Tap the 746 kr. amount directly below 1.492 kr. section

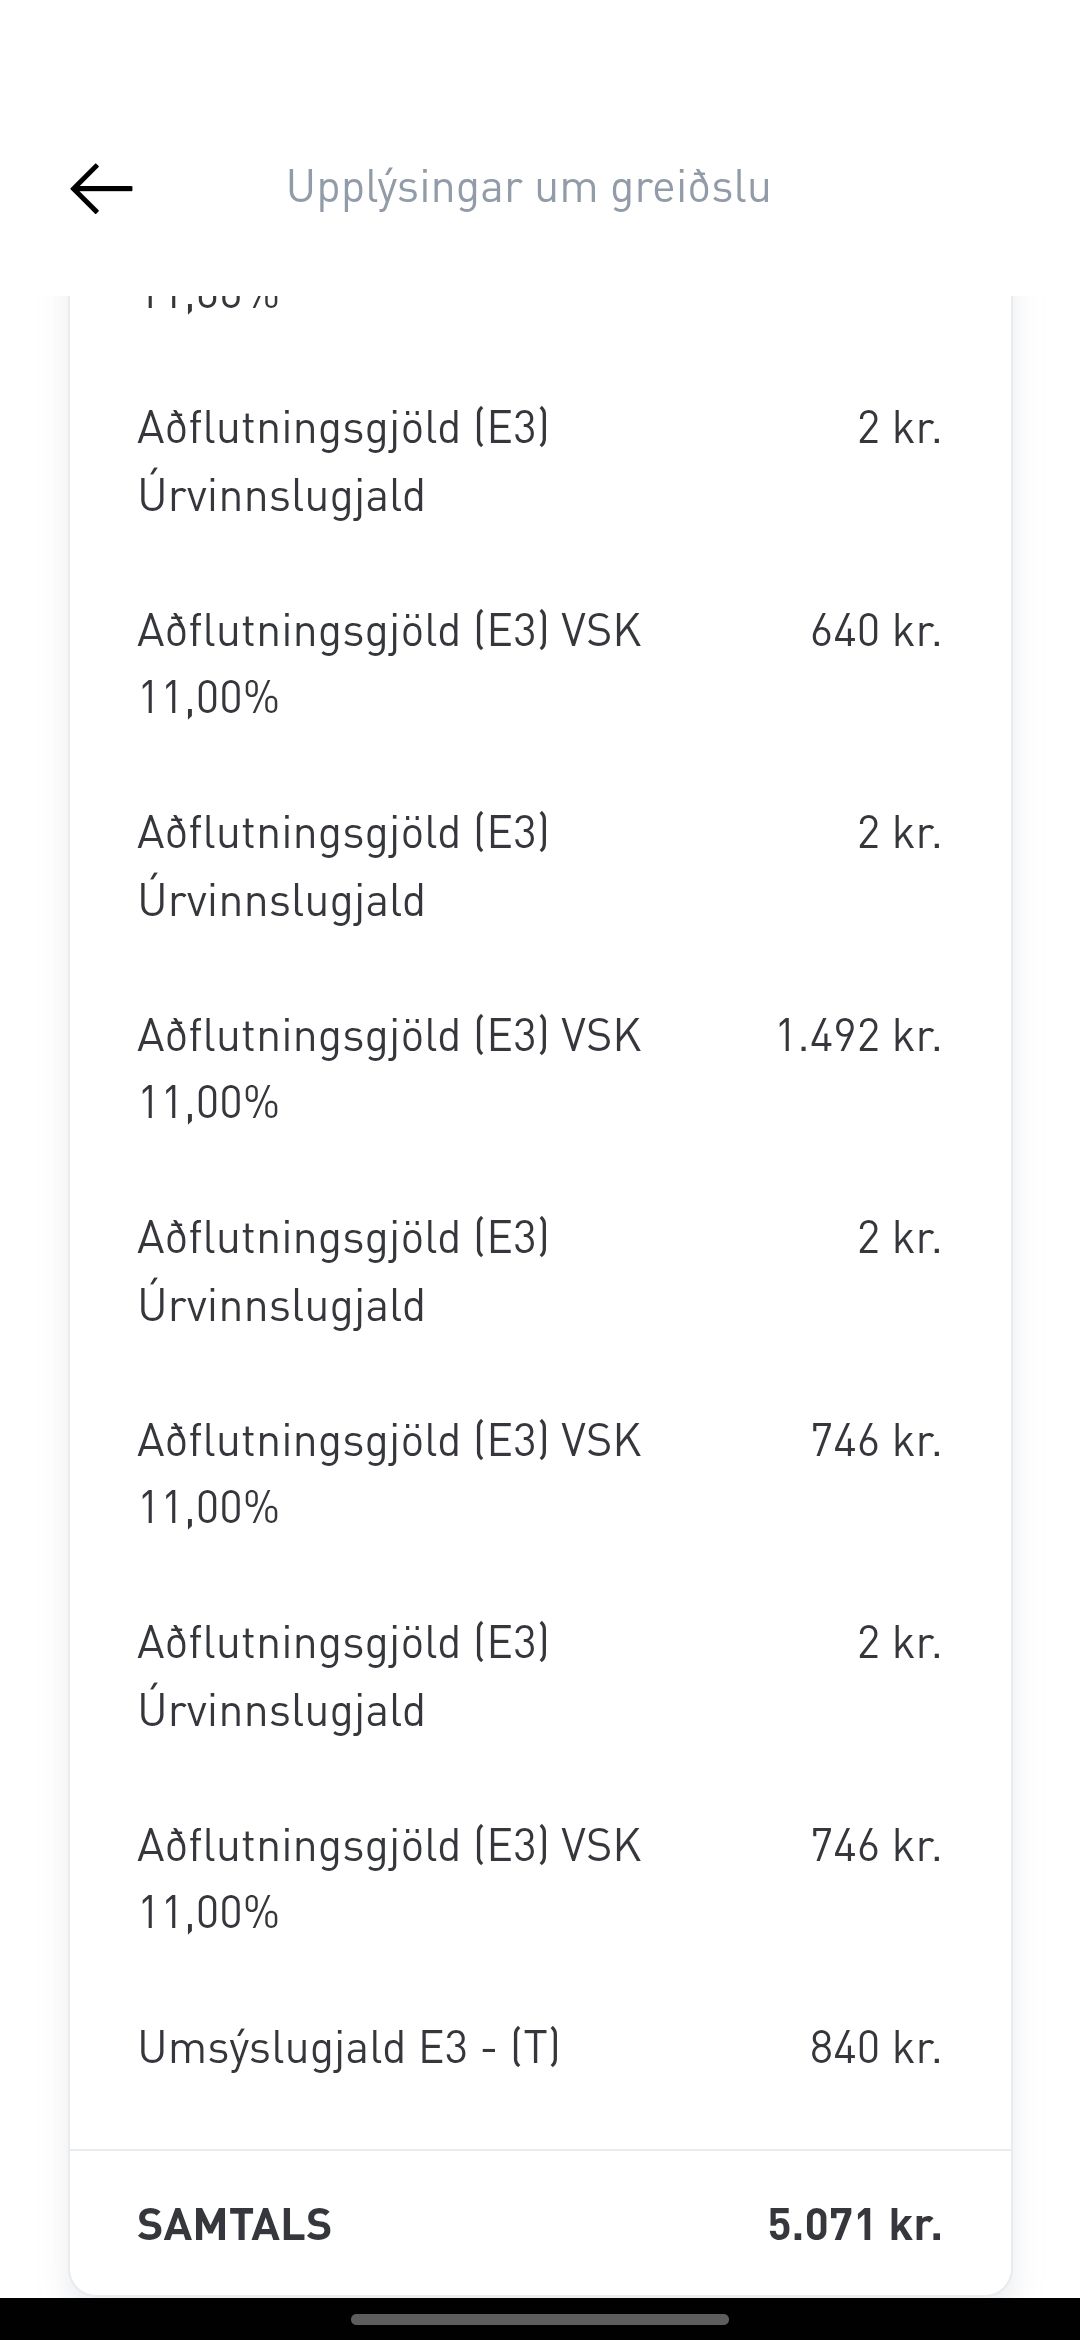[875, 1441]
